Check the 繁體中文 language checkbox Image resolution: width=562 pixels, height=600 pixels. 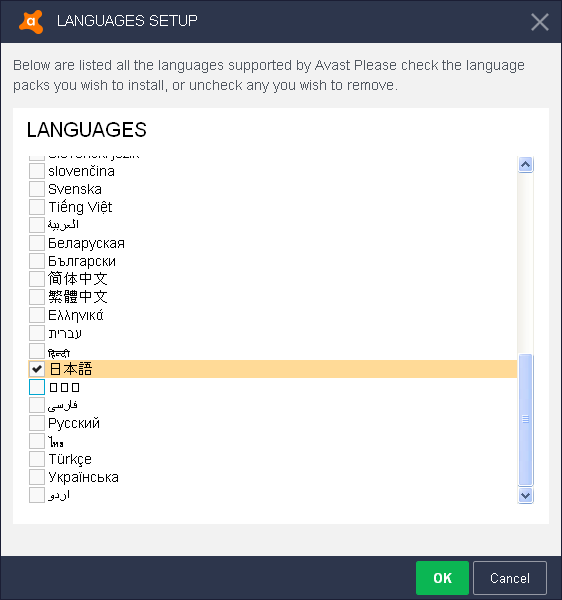click(x=37, y=297)
